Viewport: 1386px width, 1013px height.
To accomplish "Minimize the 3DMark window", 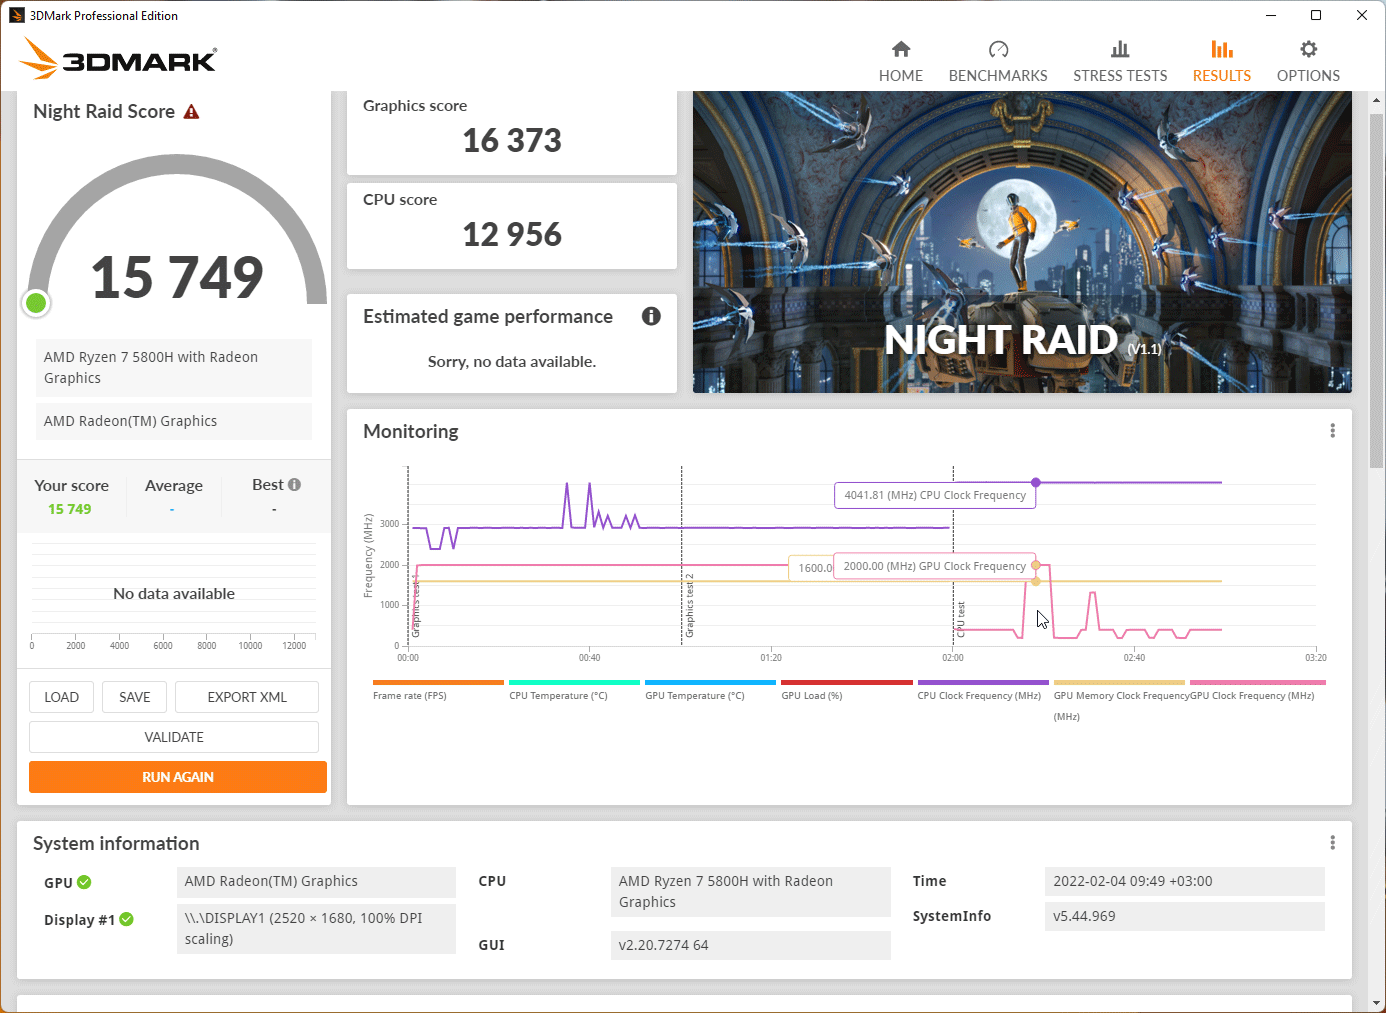I will click(x=1270, y=15).
